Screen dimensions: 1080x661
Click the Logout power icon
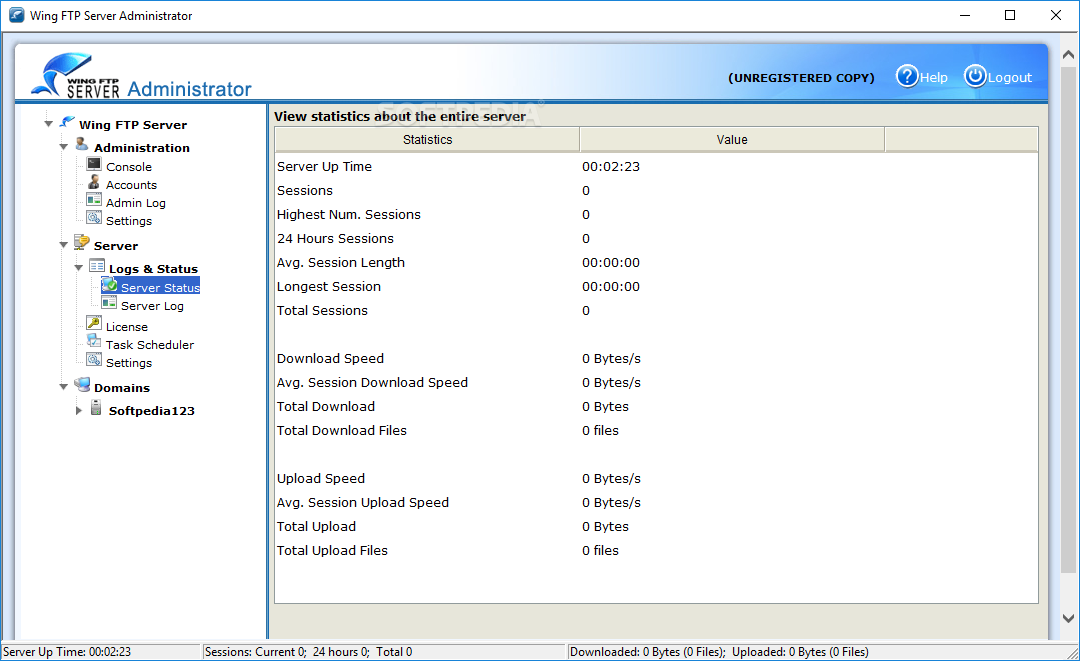click(x=975, y=76)
